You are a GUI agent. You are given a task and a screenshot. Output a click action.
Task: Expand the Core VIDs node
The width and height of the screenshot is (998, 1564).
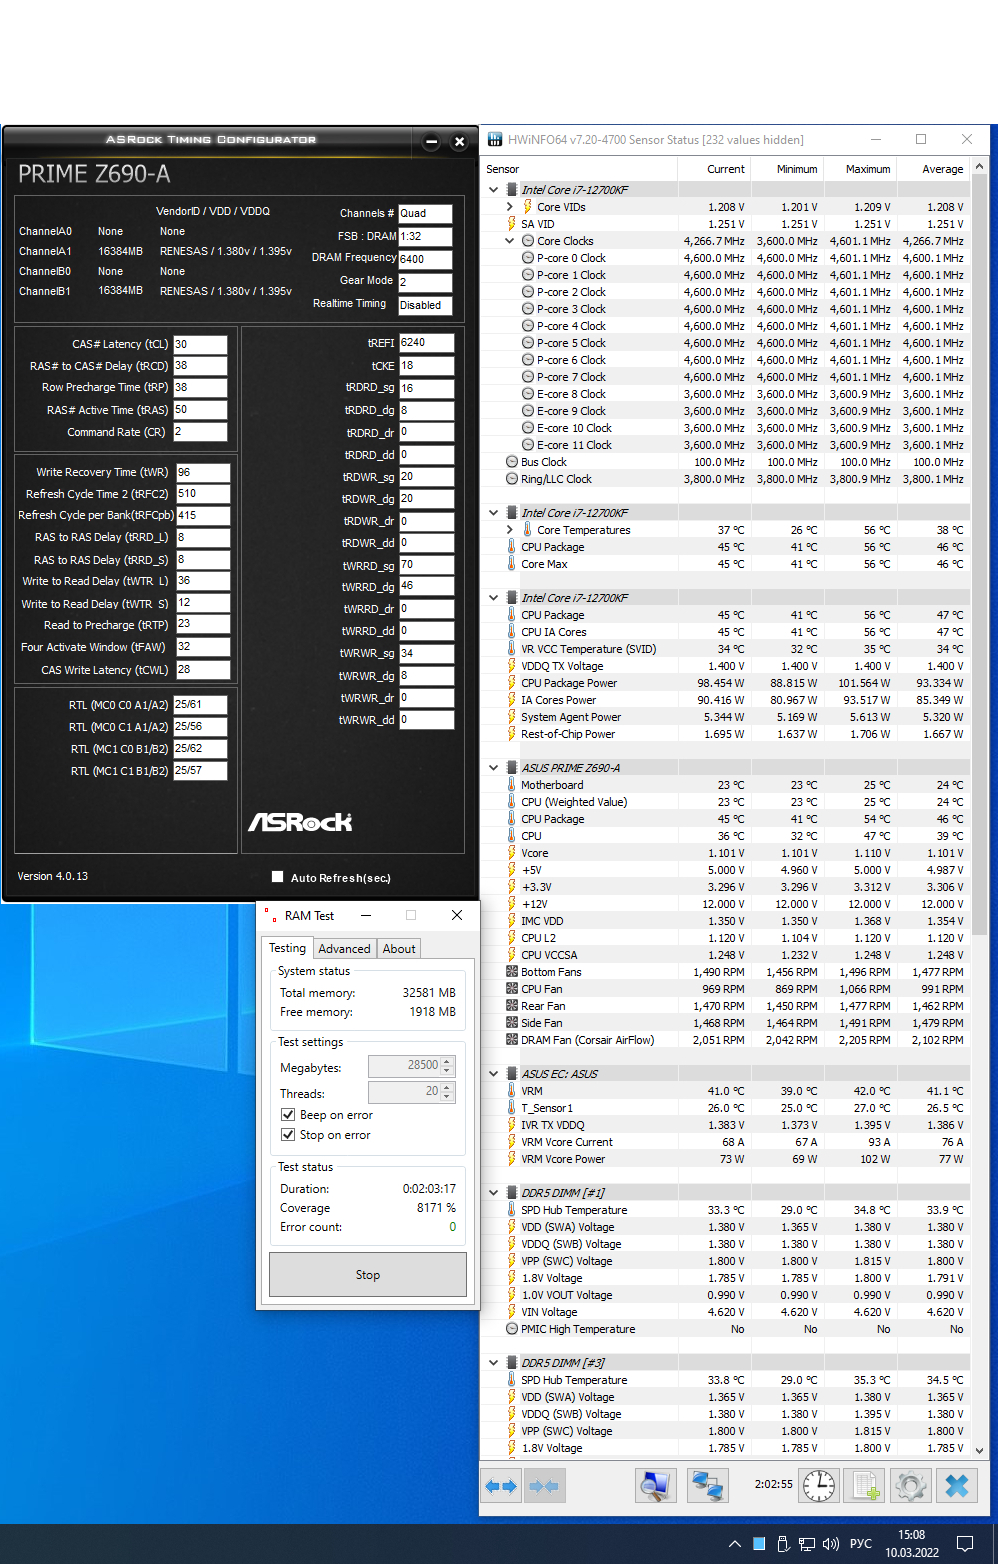(510, 207)
